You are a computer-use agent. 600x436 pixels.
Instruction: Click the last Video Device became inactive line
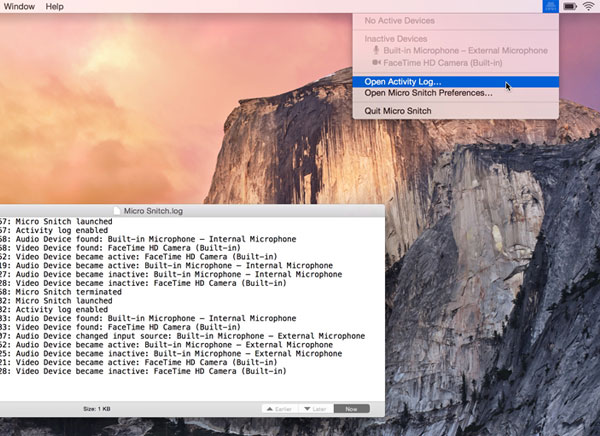point(143,371)
